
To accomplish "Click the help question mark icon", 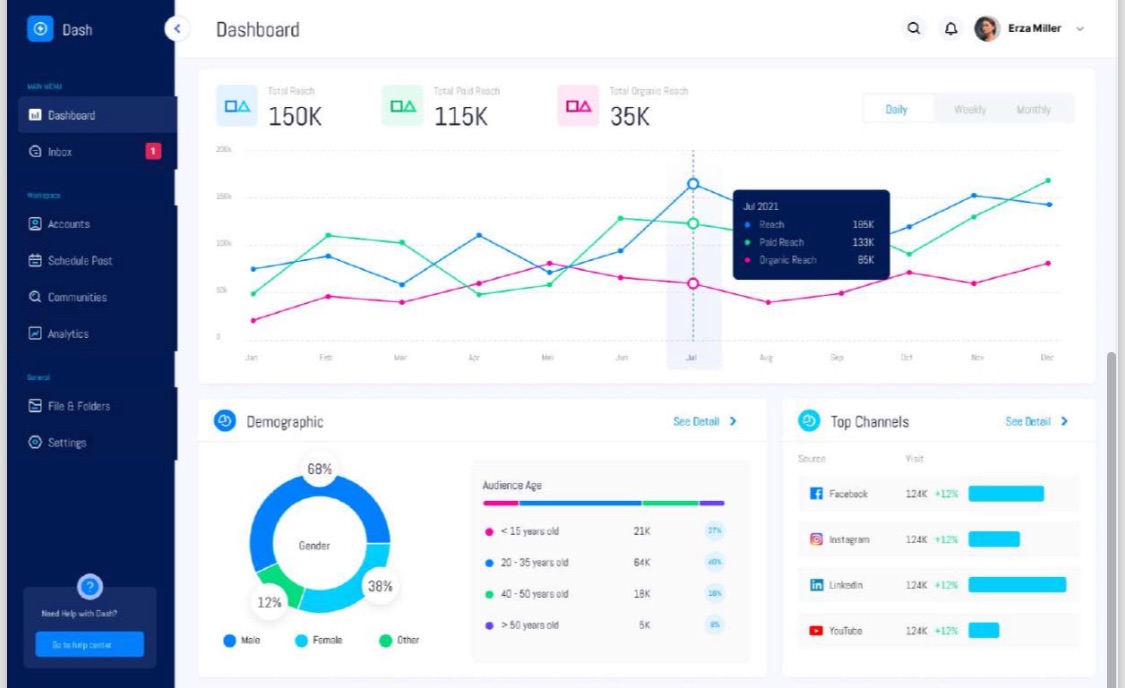I will [x=90, y=587].
